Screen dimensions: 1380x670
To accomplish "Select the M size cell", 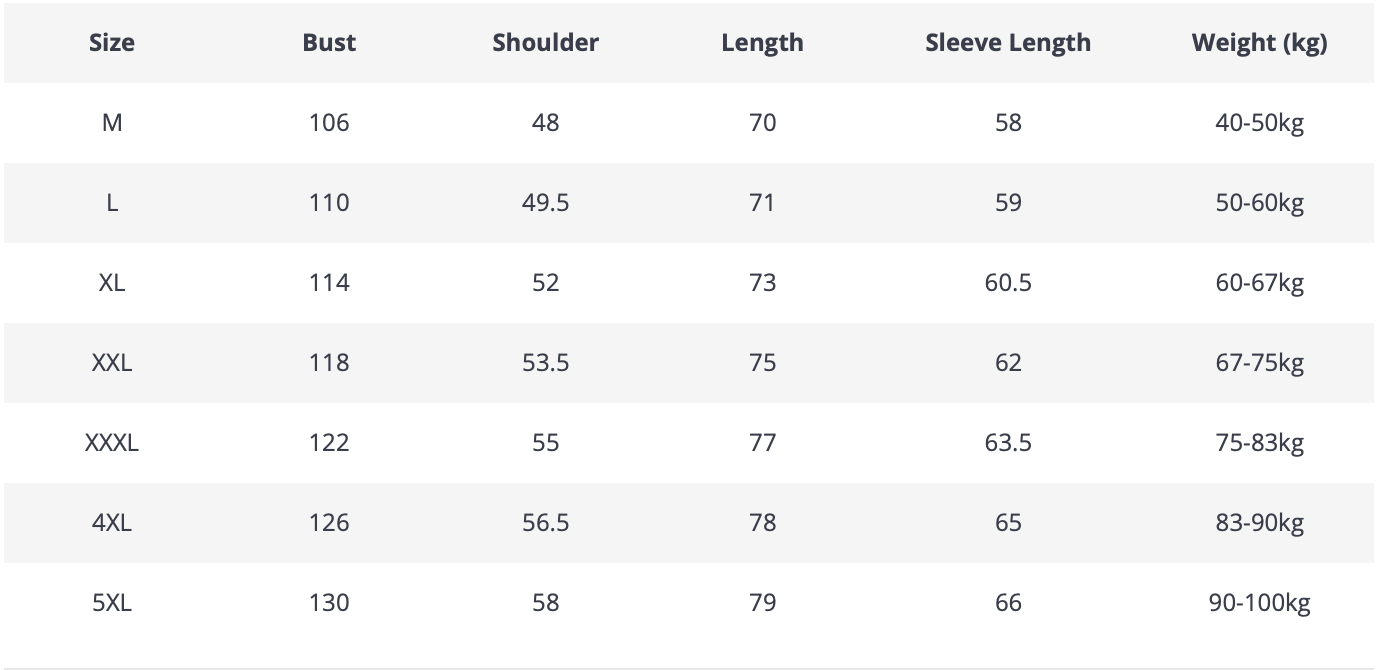I will point(112,123).
